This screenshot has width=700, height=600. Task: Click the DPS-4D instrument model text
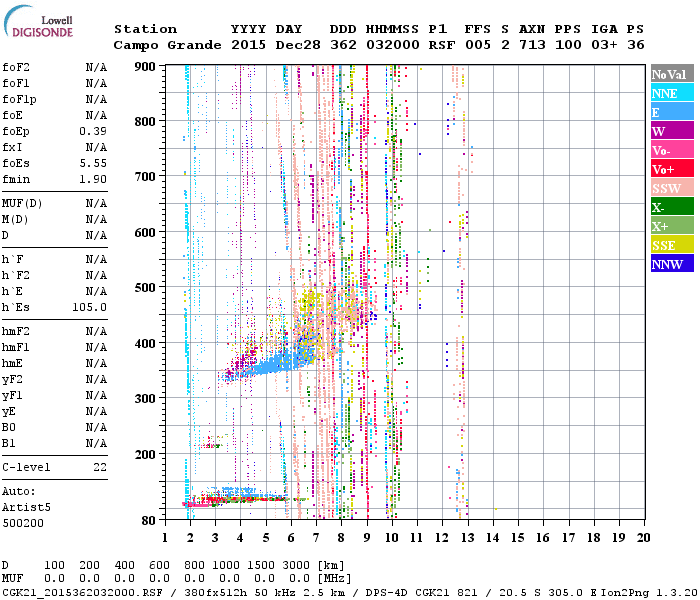point(386,592)
